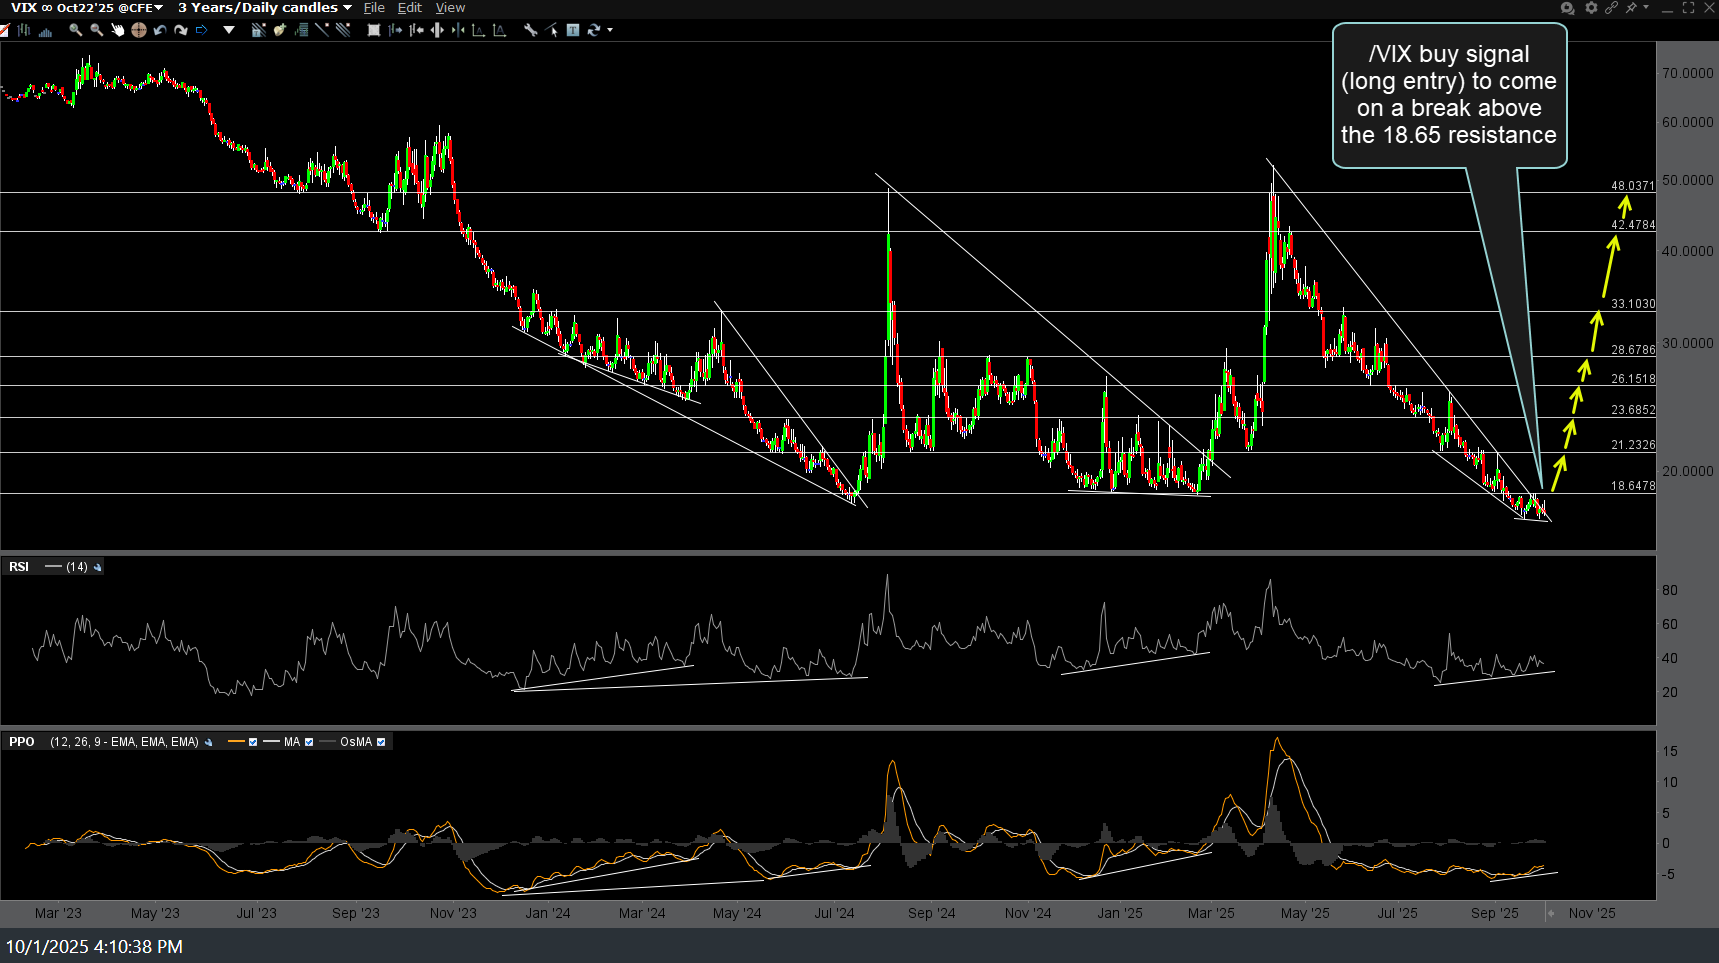Image resolution: width=1719 pixels, height=963 pixels.
Task: Click the wrench chart settings icon
Action: click(530, 30)
